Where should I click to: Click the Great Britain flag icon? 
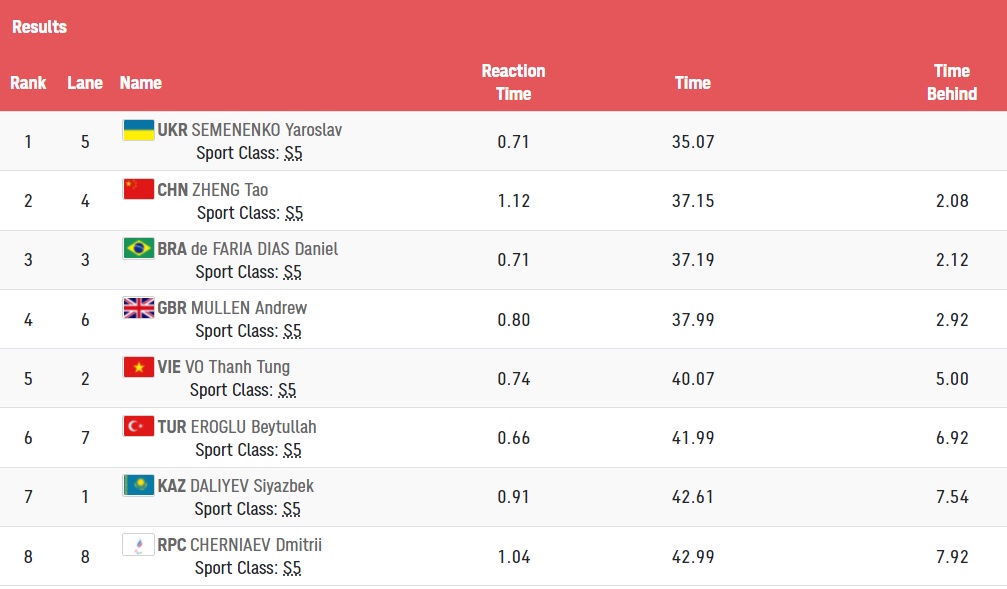[x=139, y=308]
